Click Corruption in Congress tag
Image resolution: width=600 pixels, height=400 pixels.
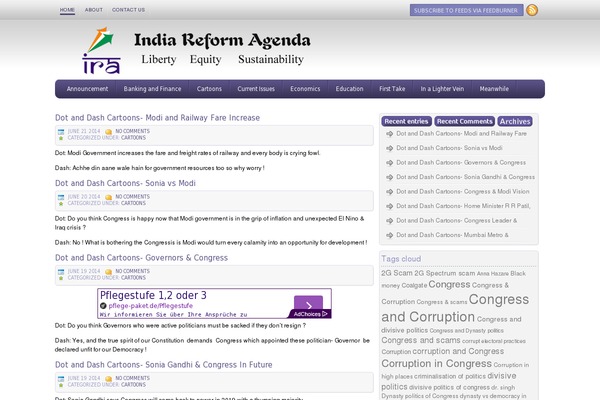pyautogui.click(x=437, y=364)
